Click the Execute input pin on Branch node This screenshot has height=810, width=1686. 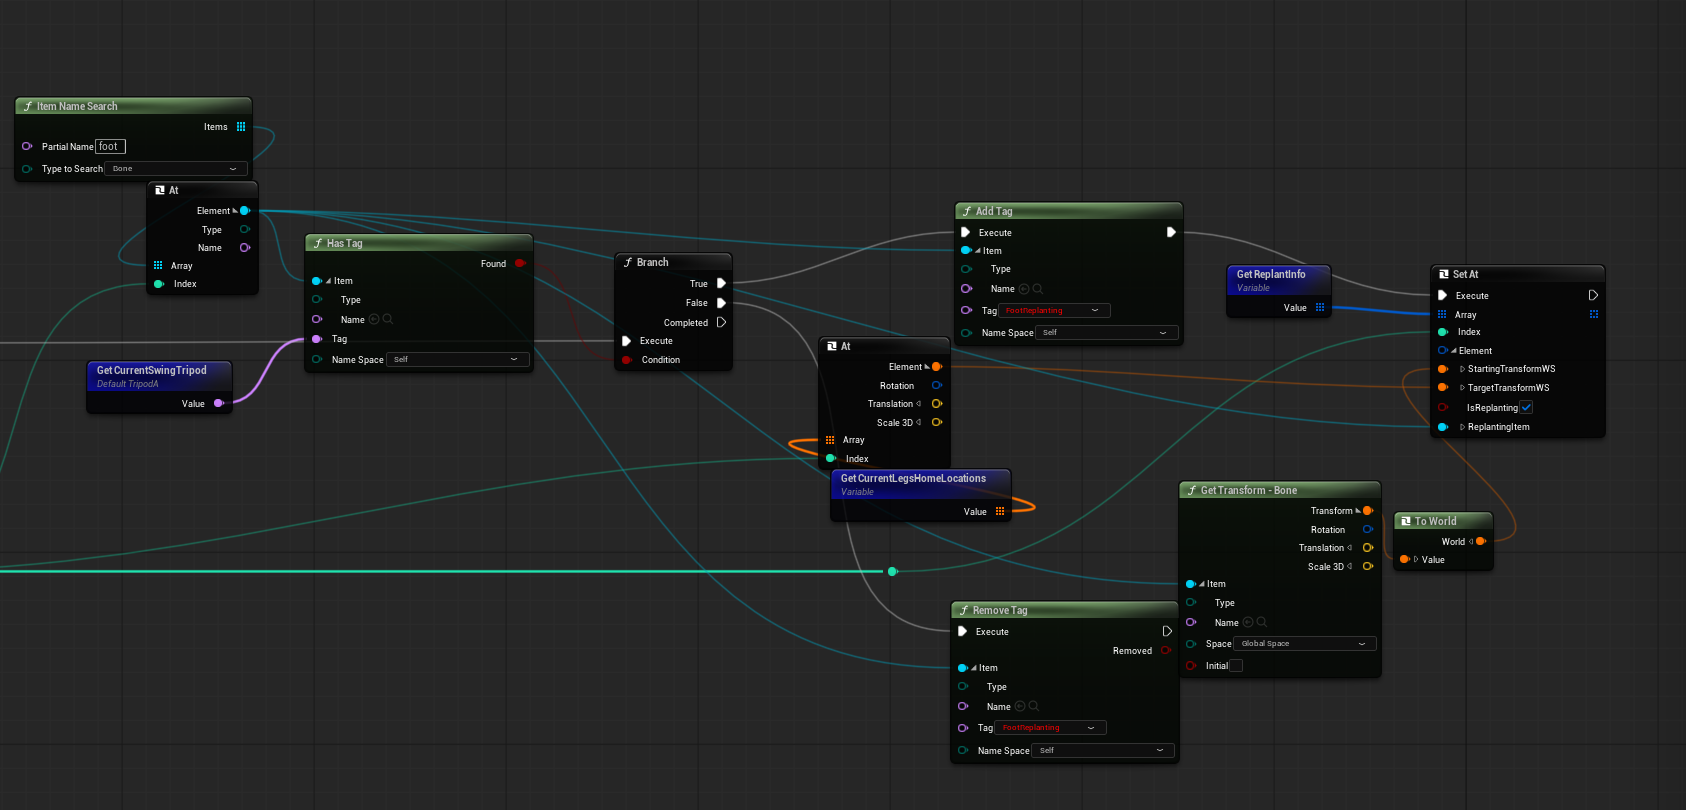click(x=627, y=341)
